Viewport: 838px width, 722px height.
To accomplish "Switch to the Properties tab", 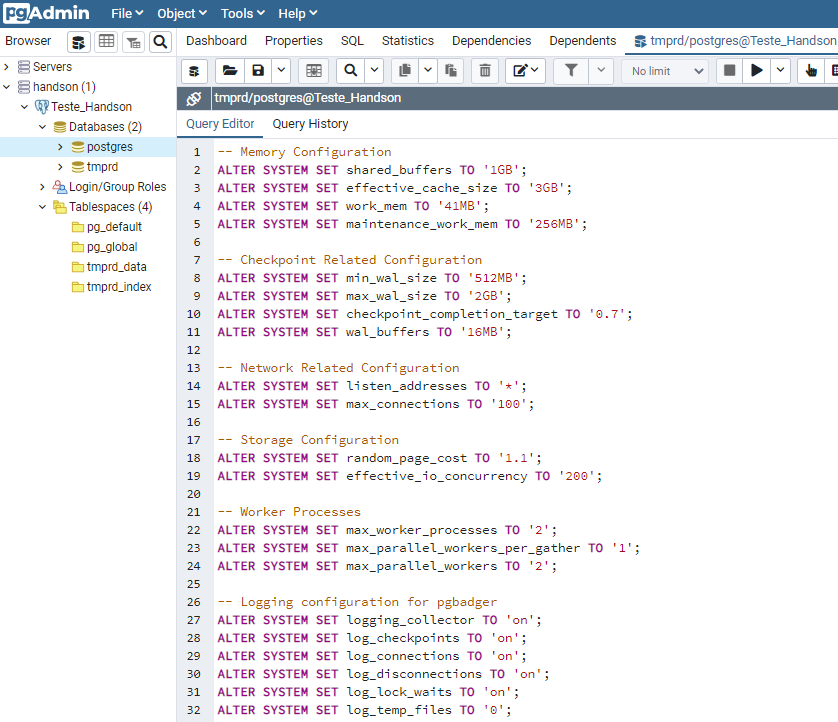I will click(293, 41).
